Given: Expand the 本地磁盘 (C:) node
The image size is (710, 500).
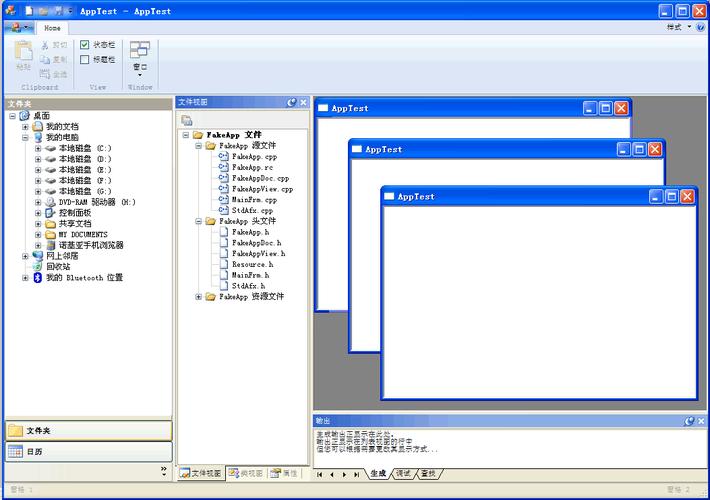Looking at the screenshot, I should pos(38,148).
